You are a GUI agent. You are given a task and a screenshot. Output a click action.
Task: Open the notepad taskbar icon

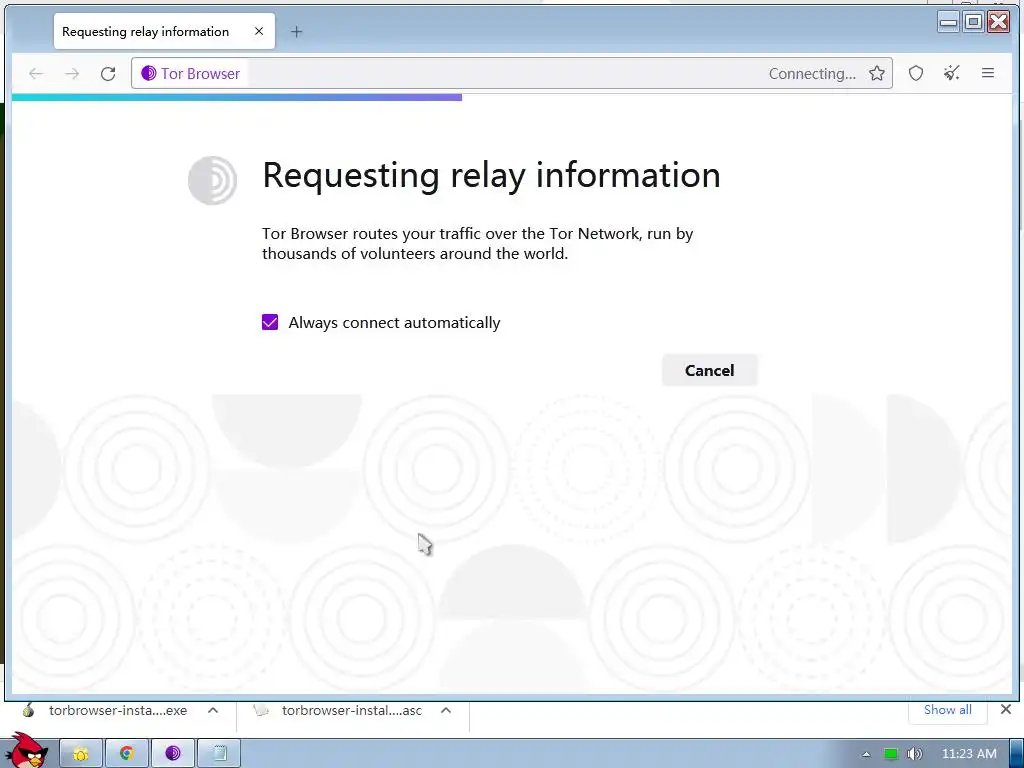[219, 754]
